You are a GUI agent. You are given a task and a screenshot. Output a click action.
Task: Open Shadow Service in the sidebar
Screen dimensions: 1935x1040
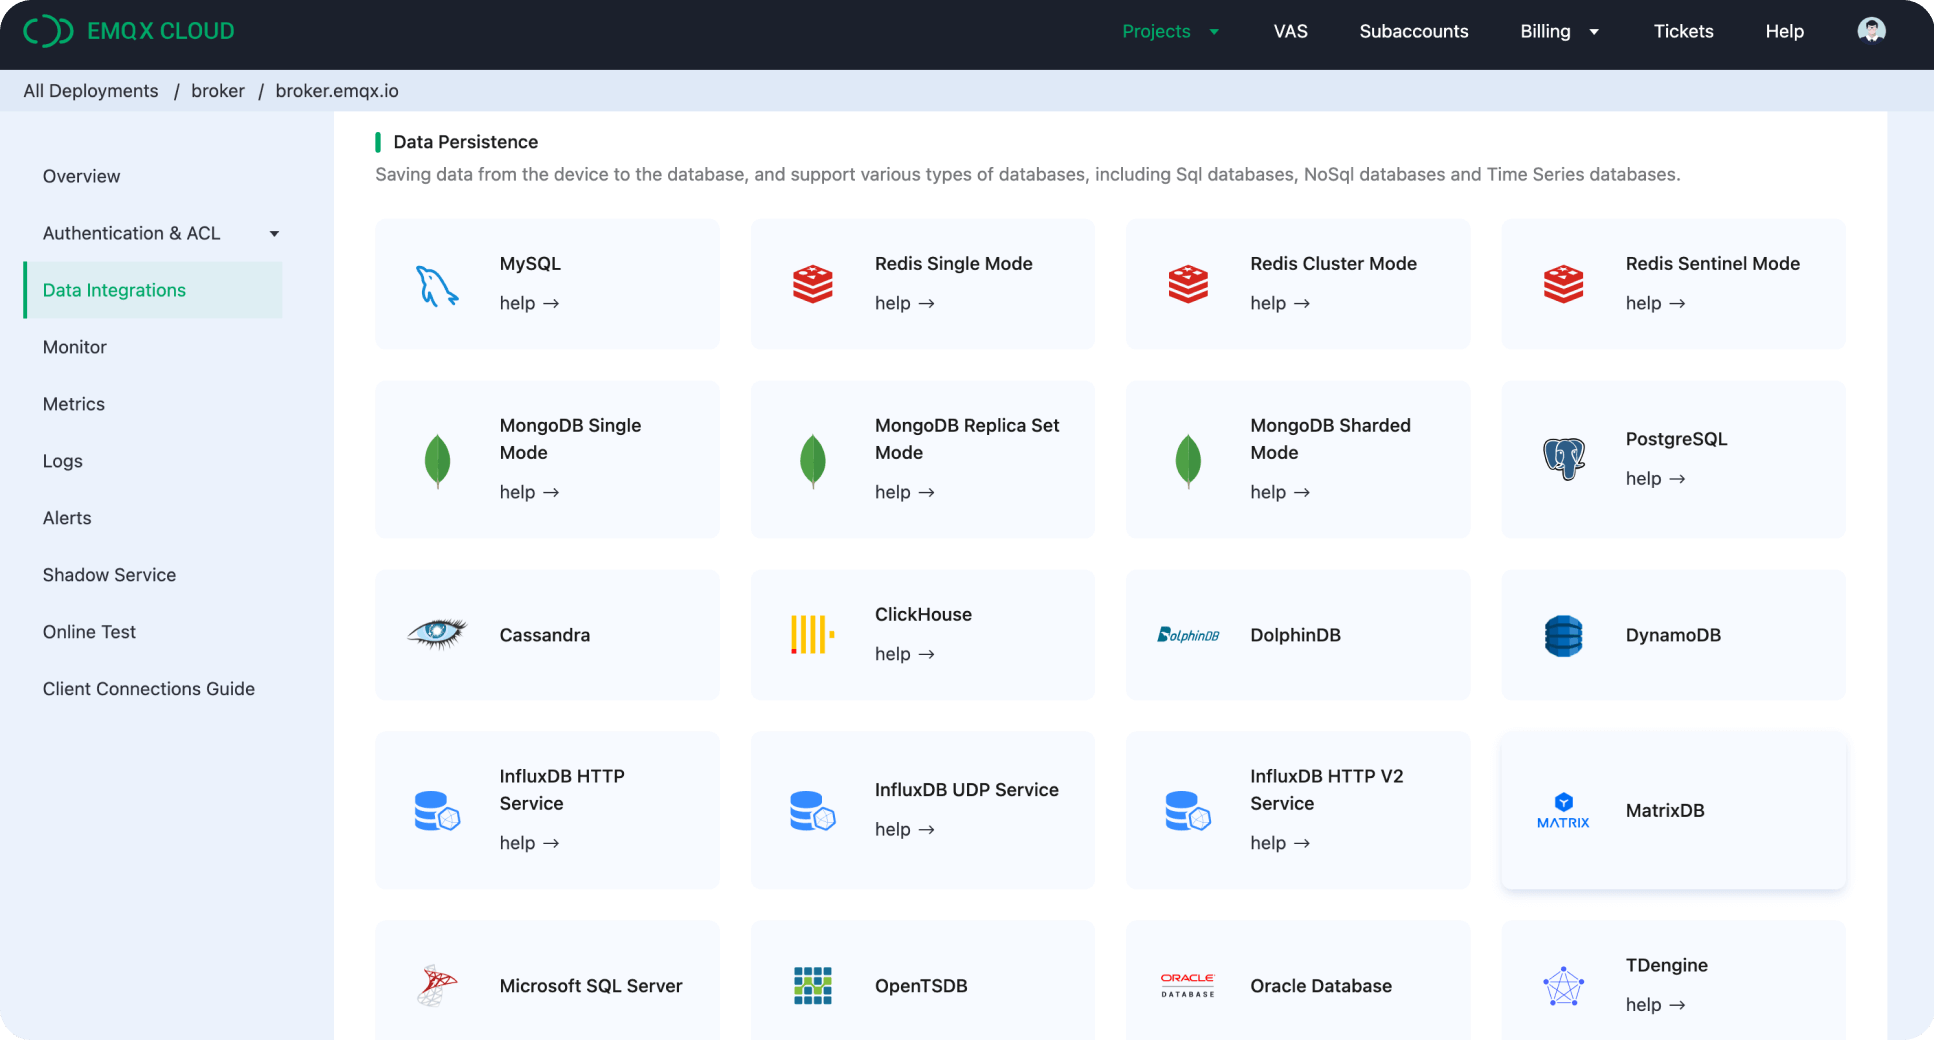[x=109, y=575]
